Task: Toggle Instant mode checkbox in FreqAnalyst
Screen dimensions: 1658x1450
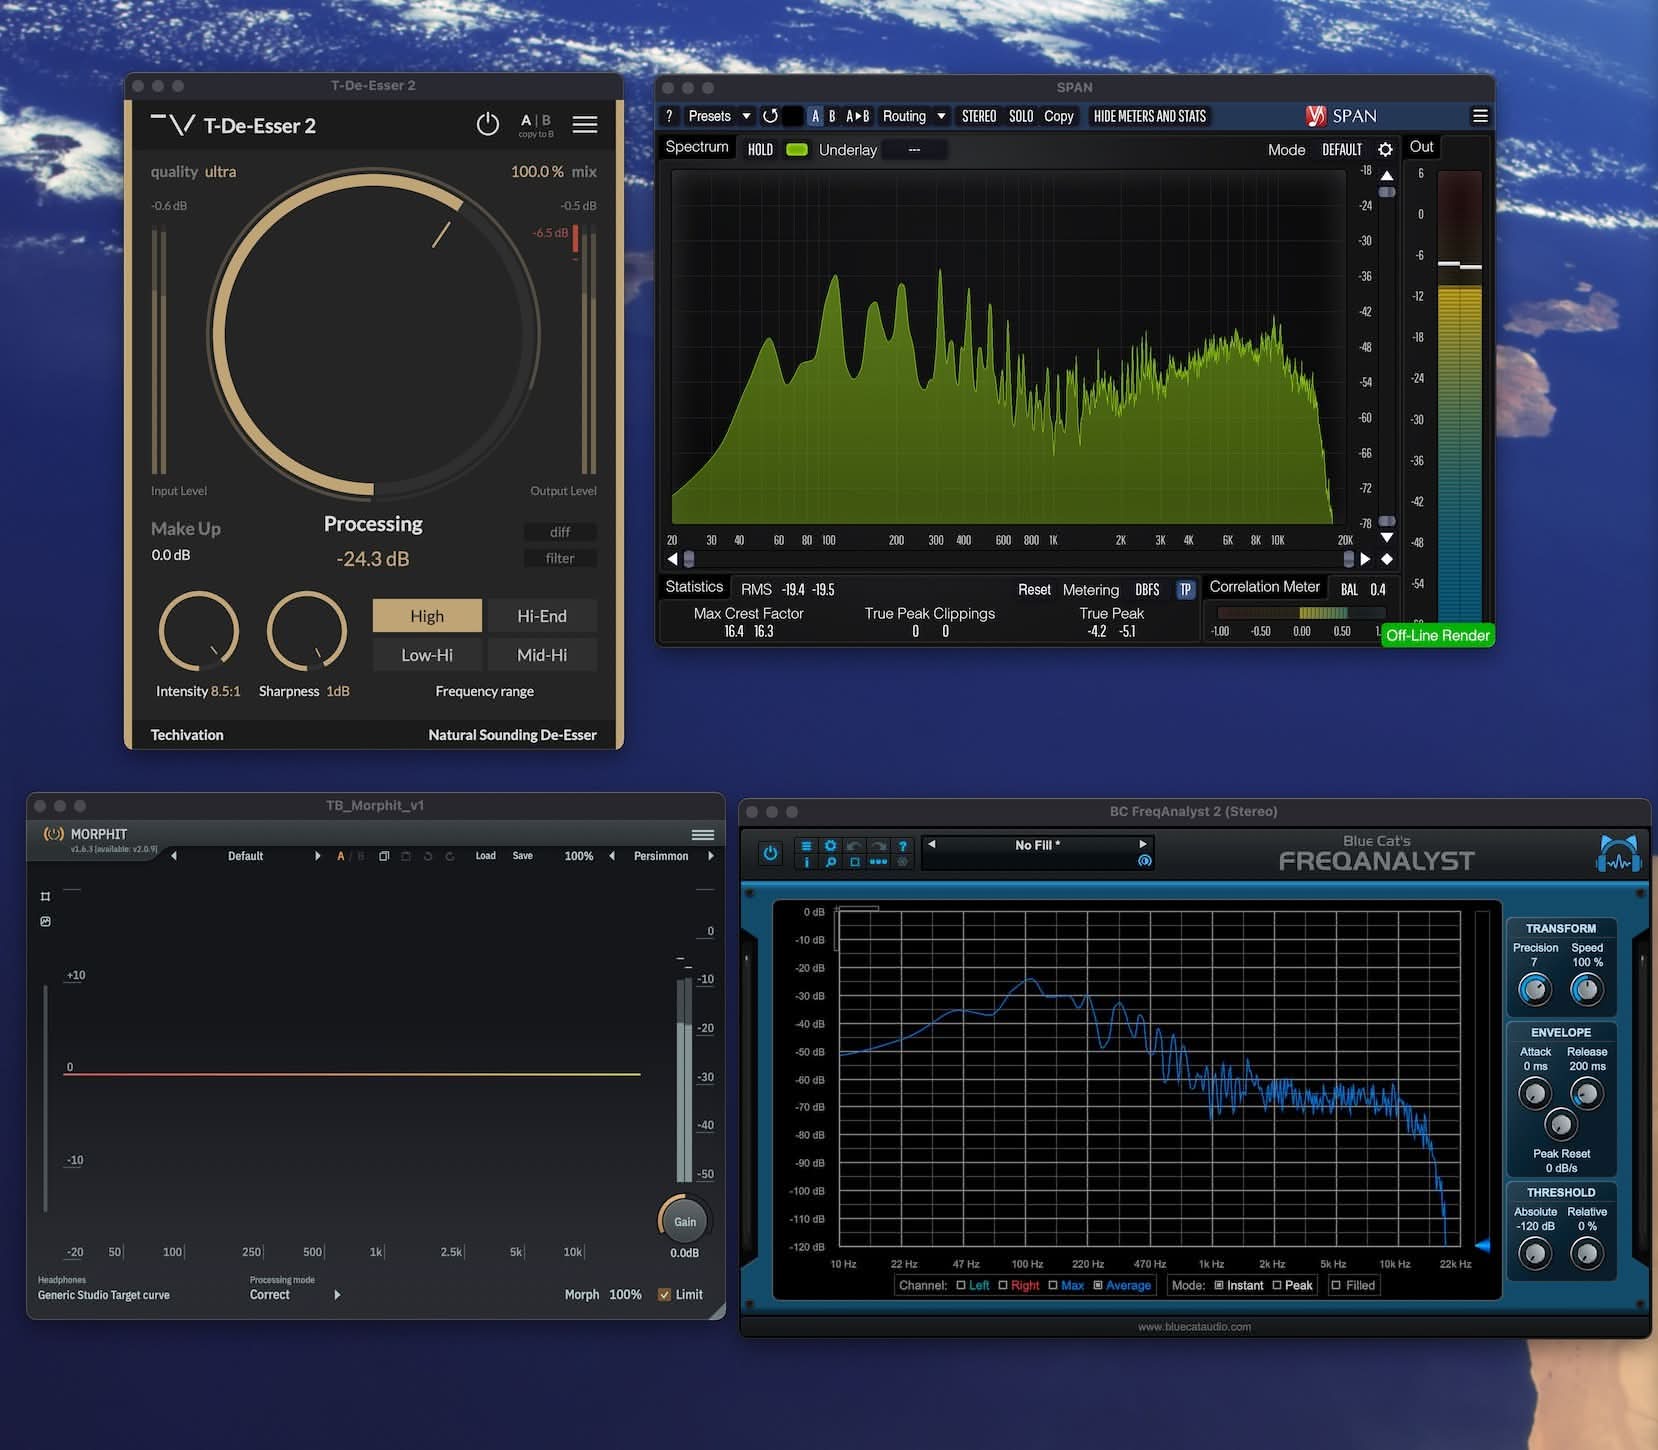Action: coord(1219,1285)
